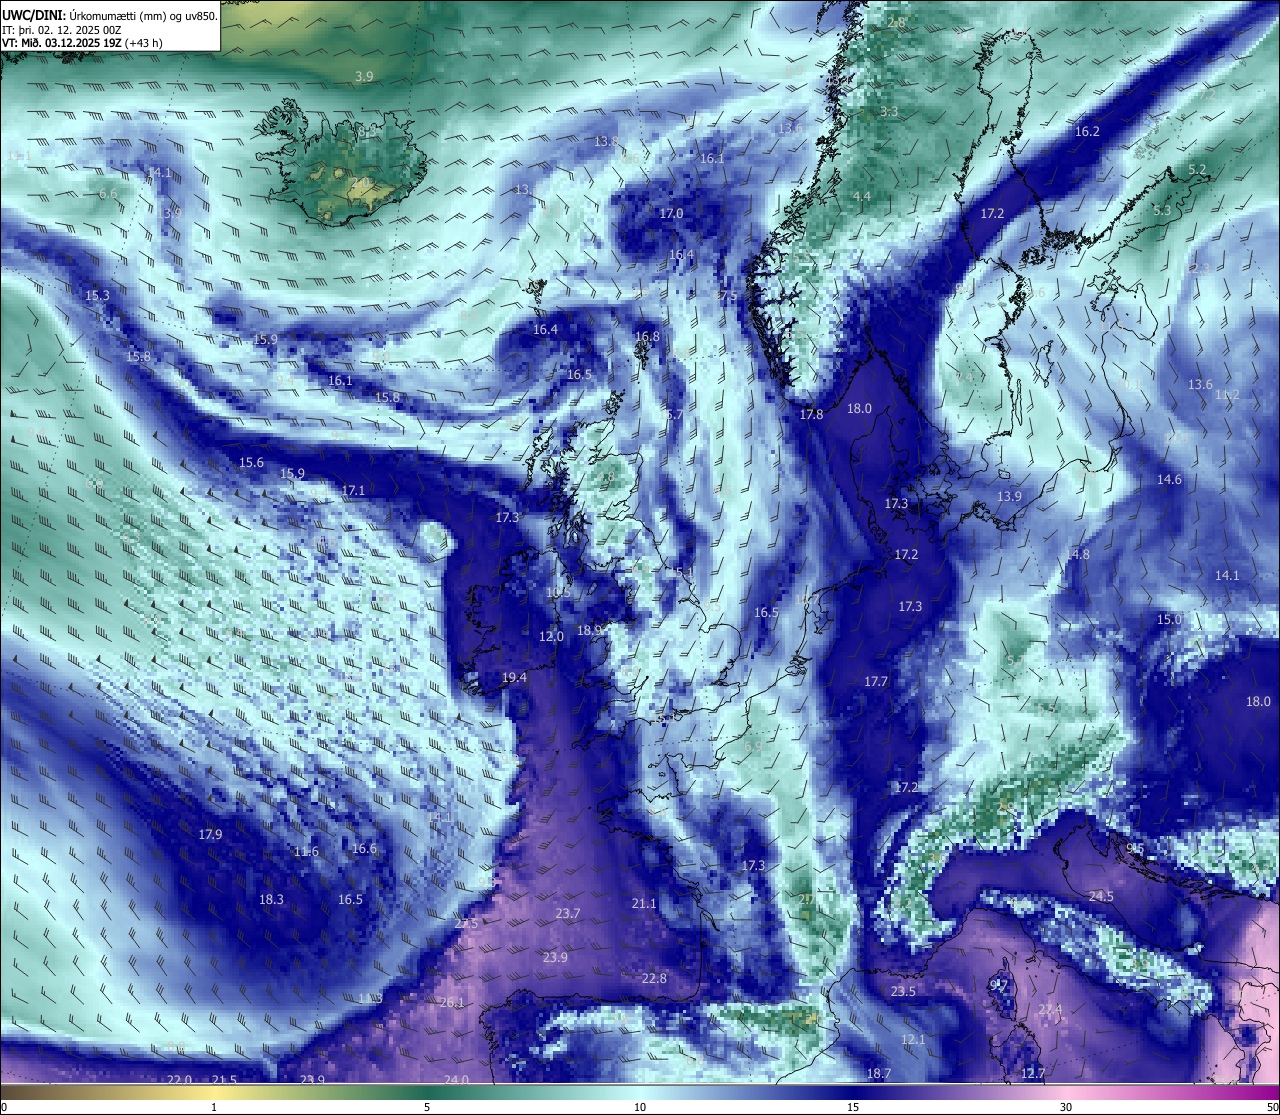This screenshot has width=1280, height=1115.
Task: Click the 22.0 value label
Action: pos(179,1079)
